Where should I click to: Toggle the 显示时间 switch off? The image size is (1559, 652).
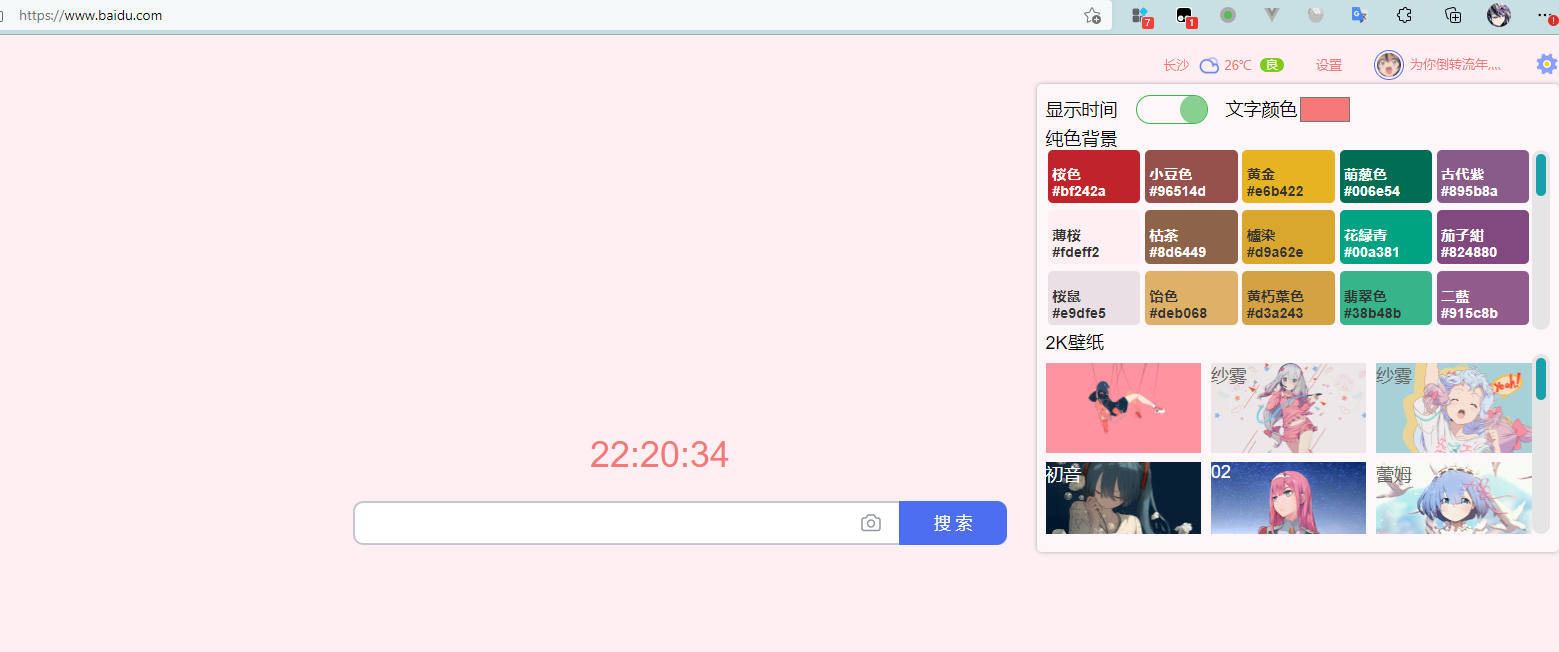pos(1172,110)
